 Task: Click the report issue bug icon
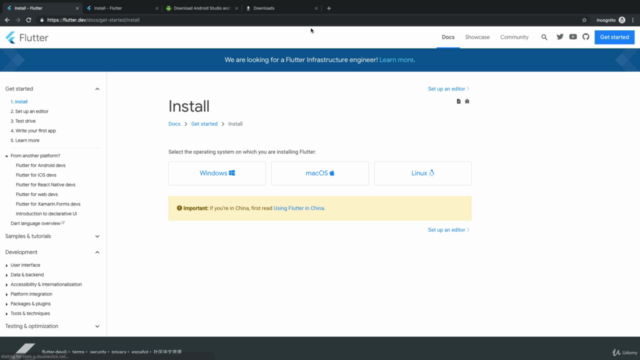click(x=467, y=101)
